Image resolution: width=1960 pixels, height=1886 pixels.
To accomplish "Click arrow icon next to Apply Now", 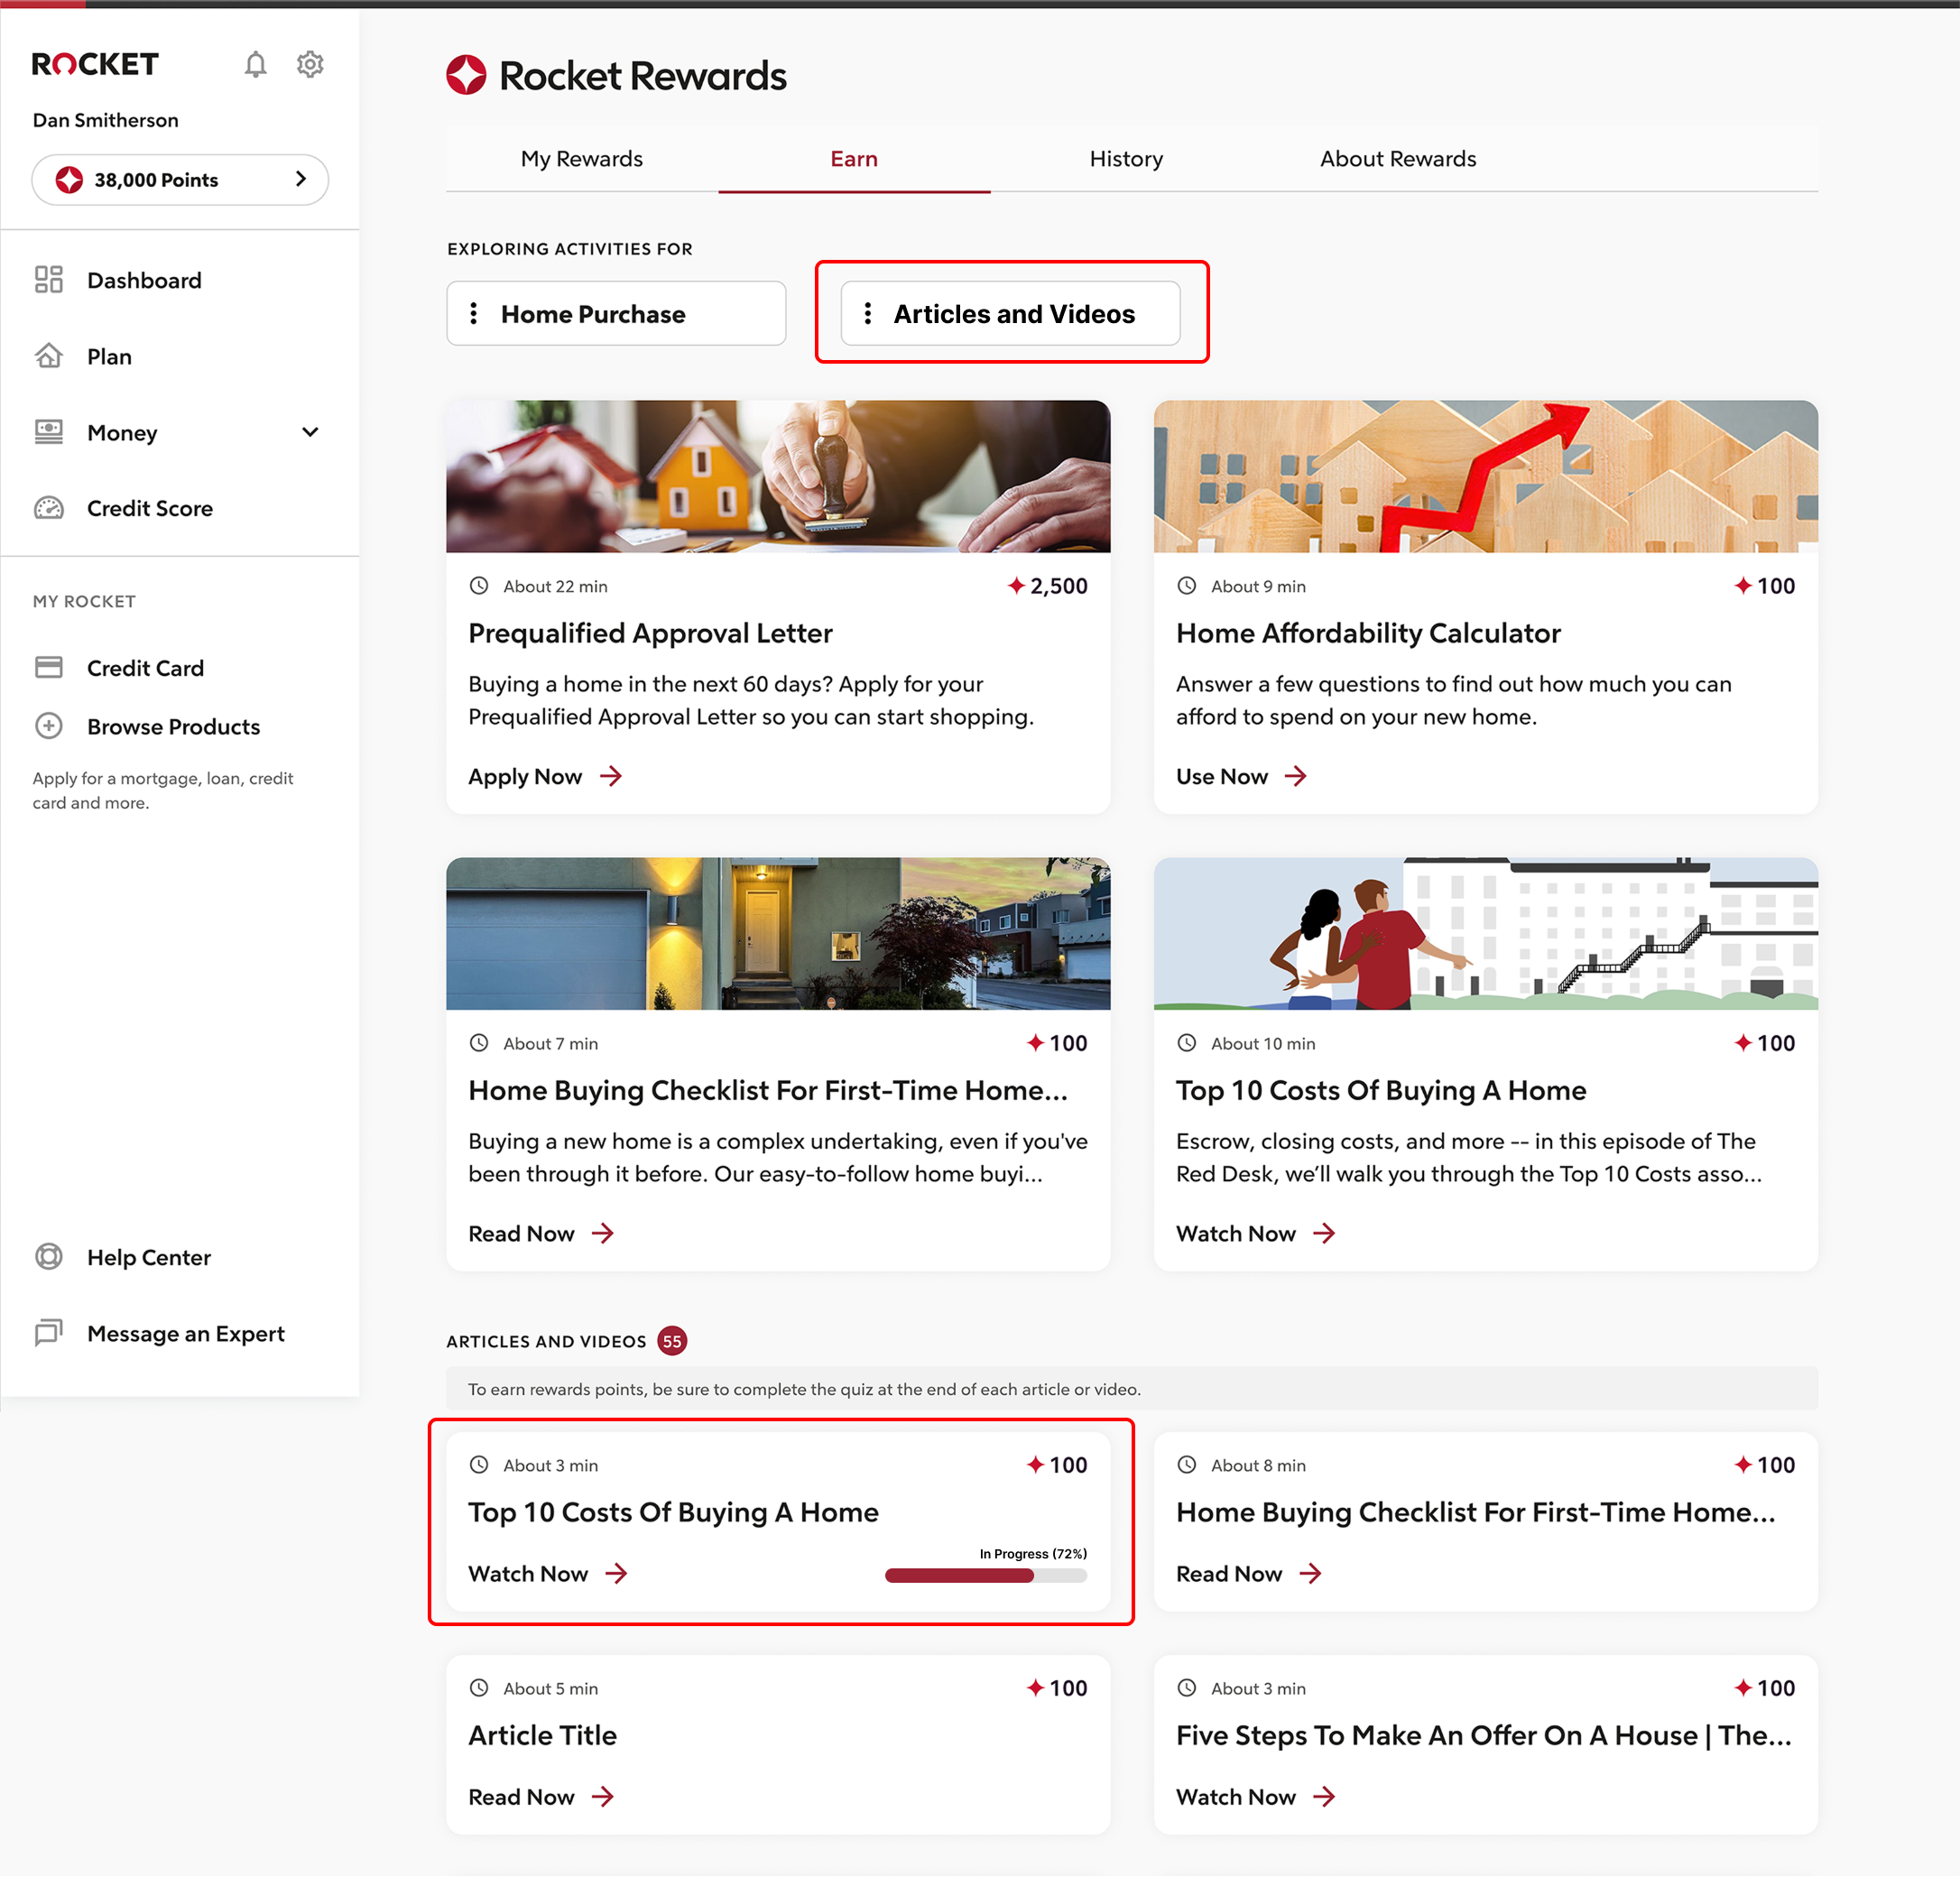I will point(611,776).
